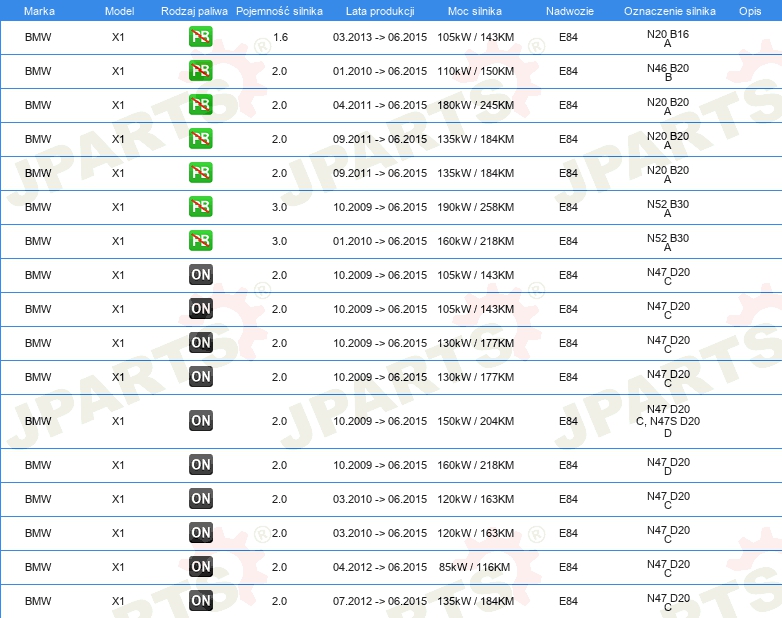Click the ON icon in the 07.2012 row

click(x=200, y=601)
